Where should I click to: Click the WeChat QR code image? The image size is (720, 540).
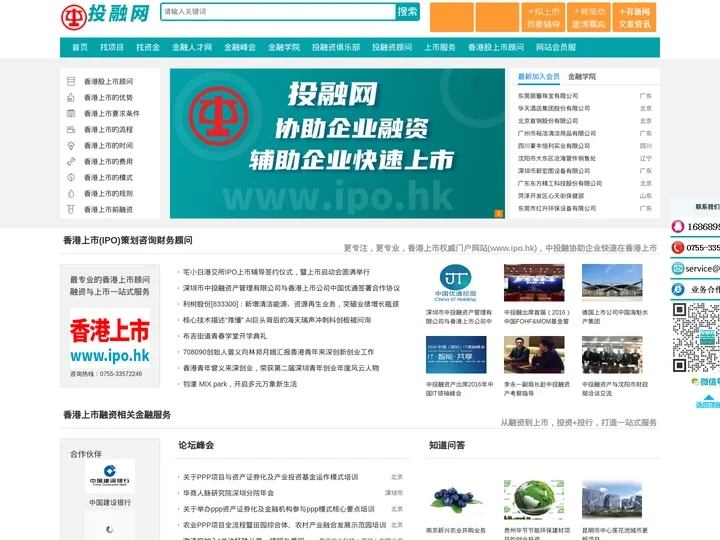696,337
